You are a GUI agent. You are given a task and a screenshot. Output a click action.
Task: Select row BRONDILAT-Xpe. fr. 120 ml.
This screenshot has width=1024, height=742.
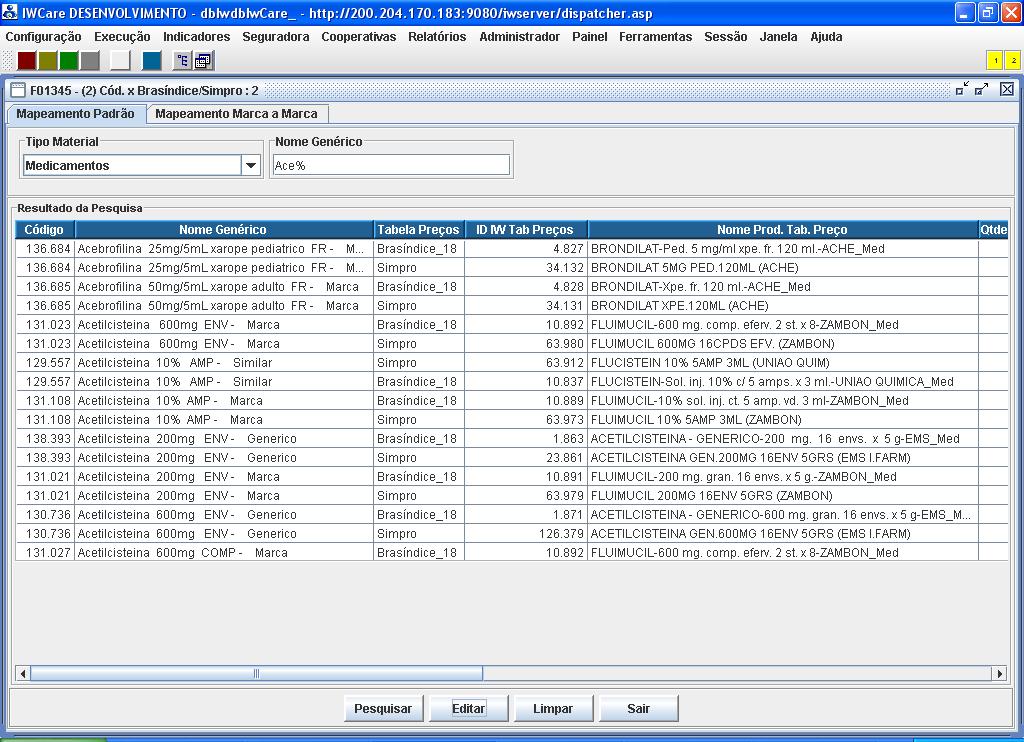511,287
